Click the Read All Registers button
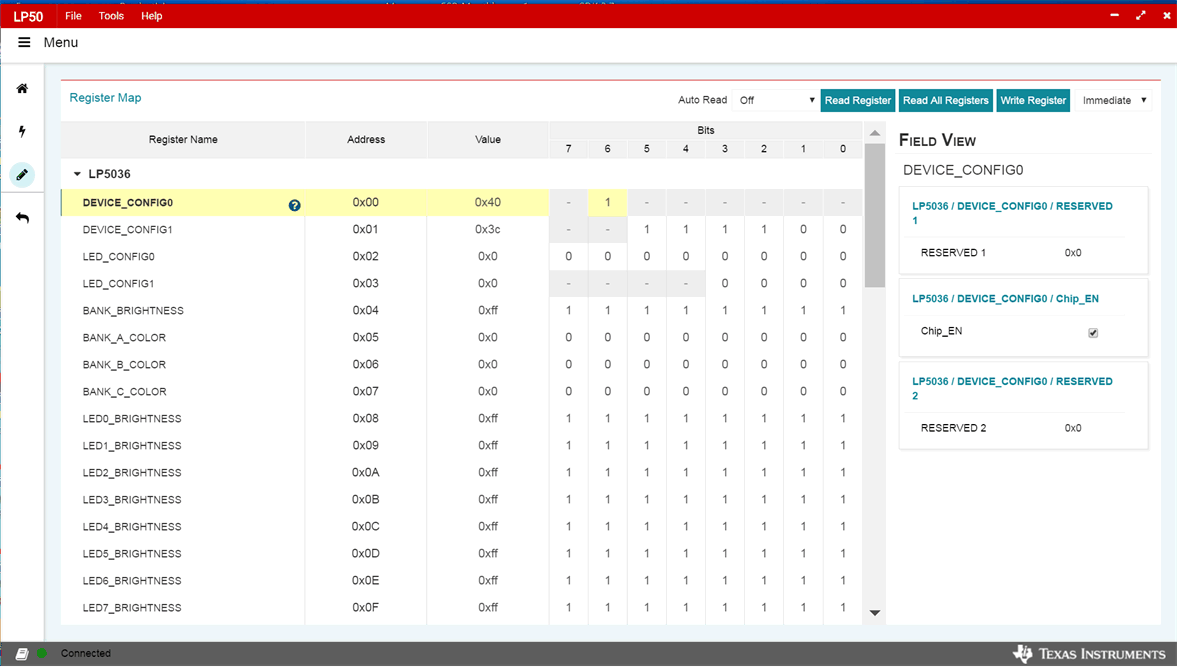 [x=945, y=101]
